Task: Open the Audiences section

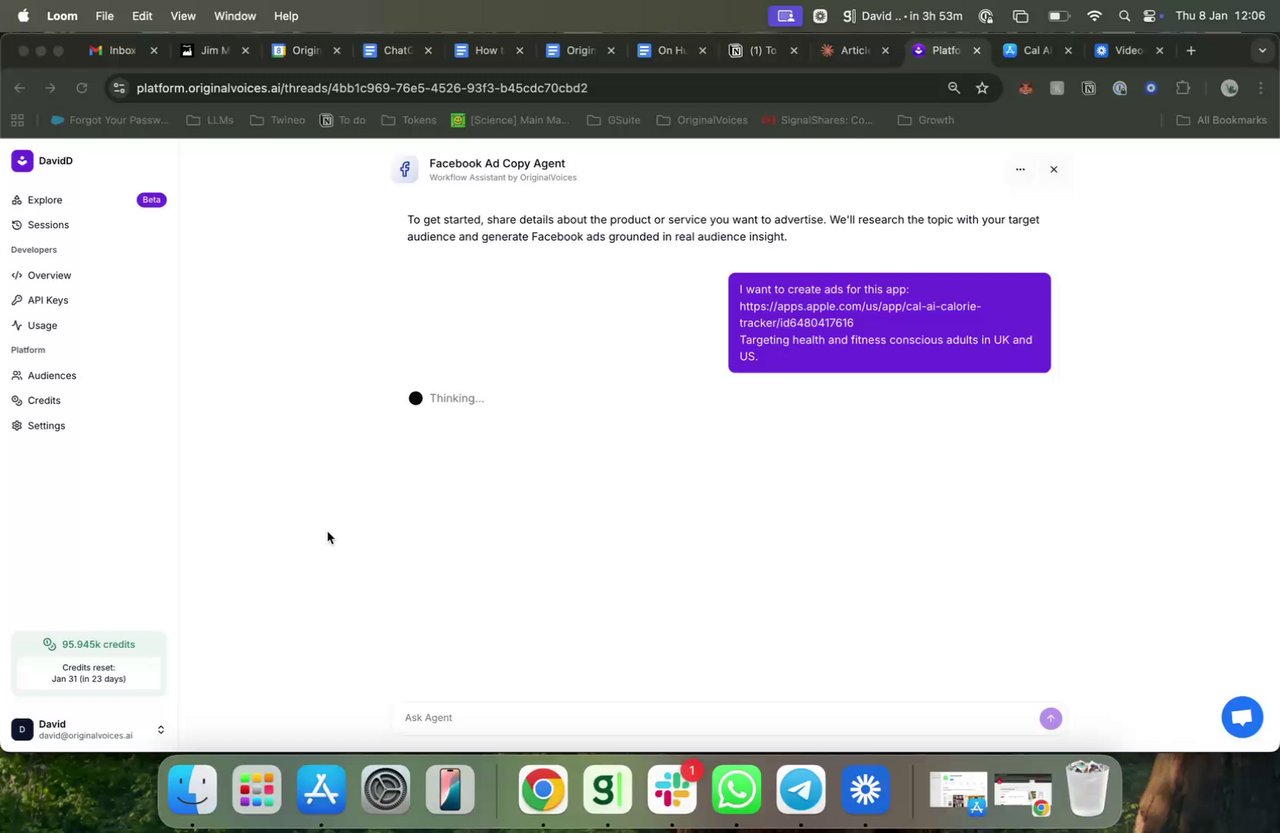Action: 52,376
